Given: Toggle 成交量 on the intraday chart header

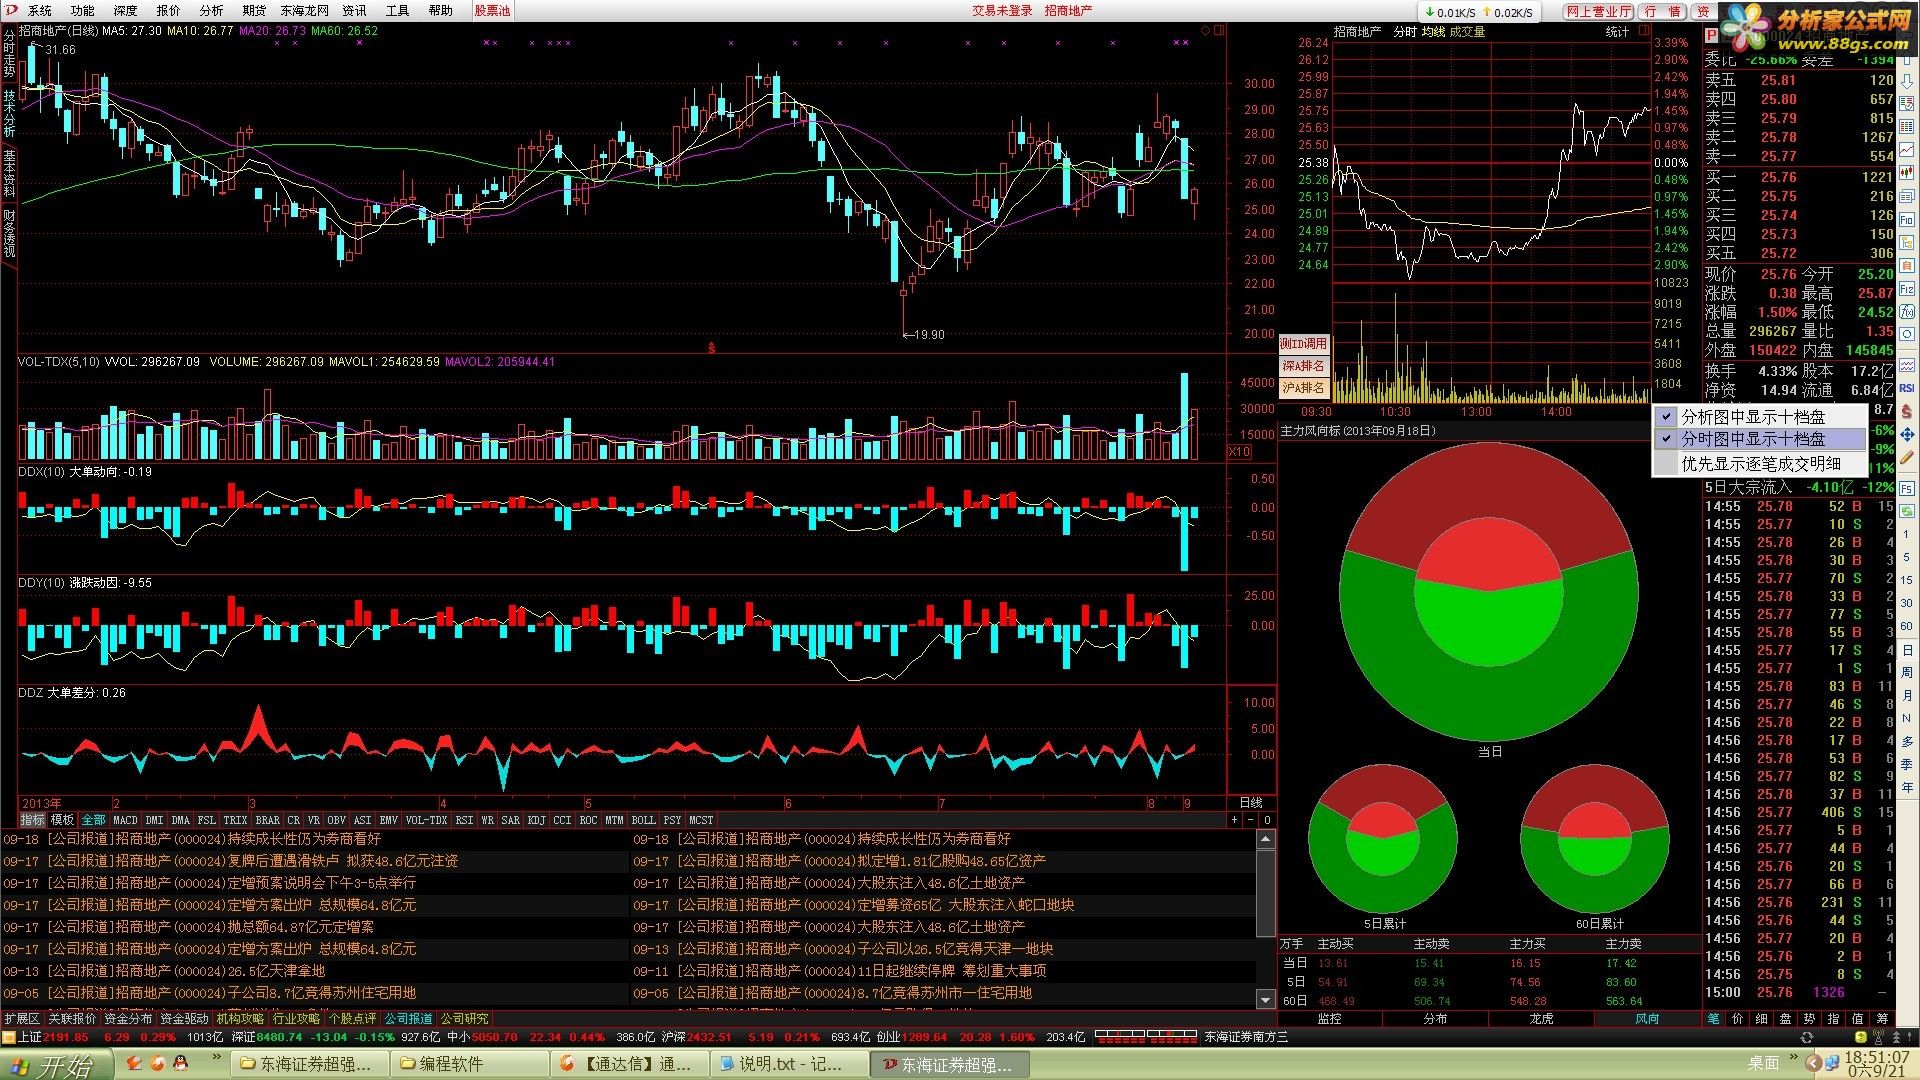Looking at the screenshot, I should pos(1467,32).
